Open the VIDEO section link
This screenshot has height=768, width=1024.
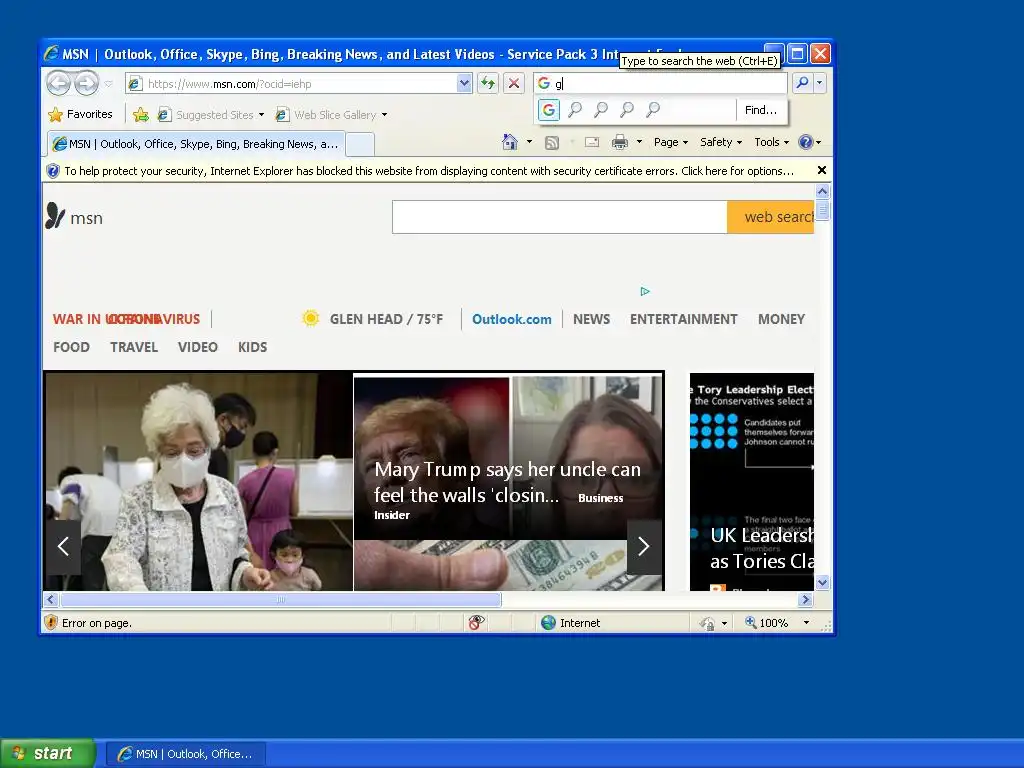click(x=197, y=347)
